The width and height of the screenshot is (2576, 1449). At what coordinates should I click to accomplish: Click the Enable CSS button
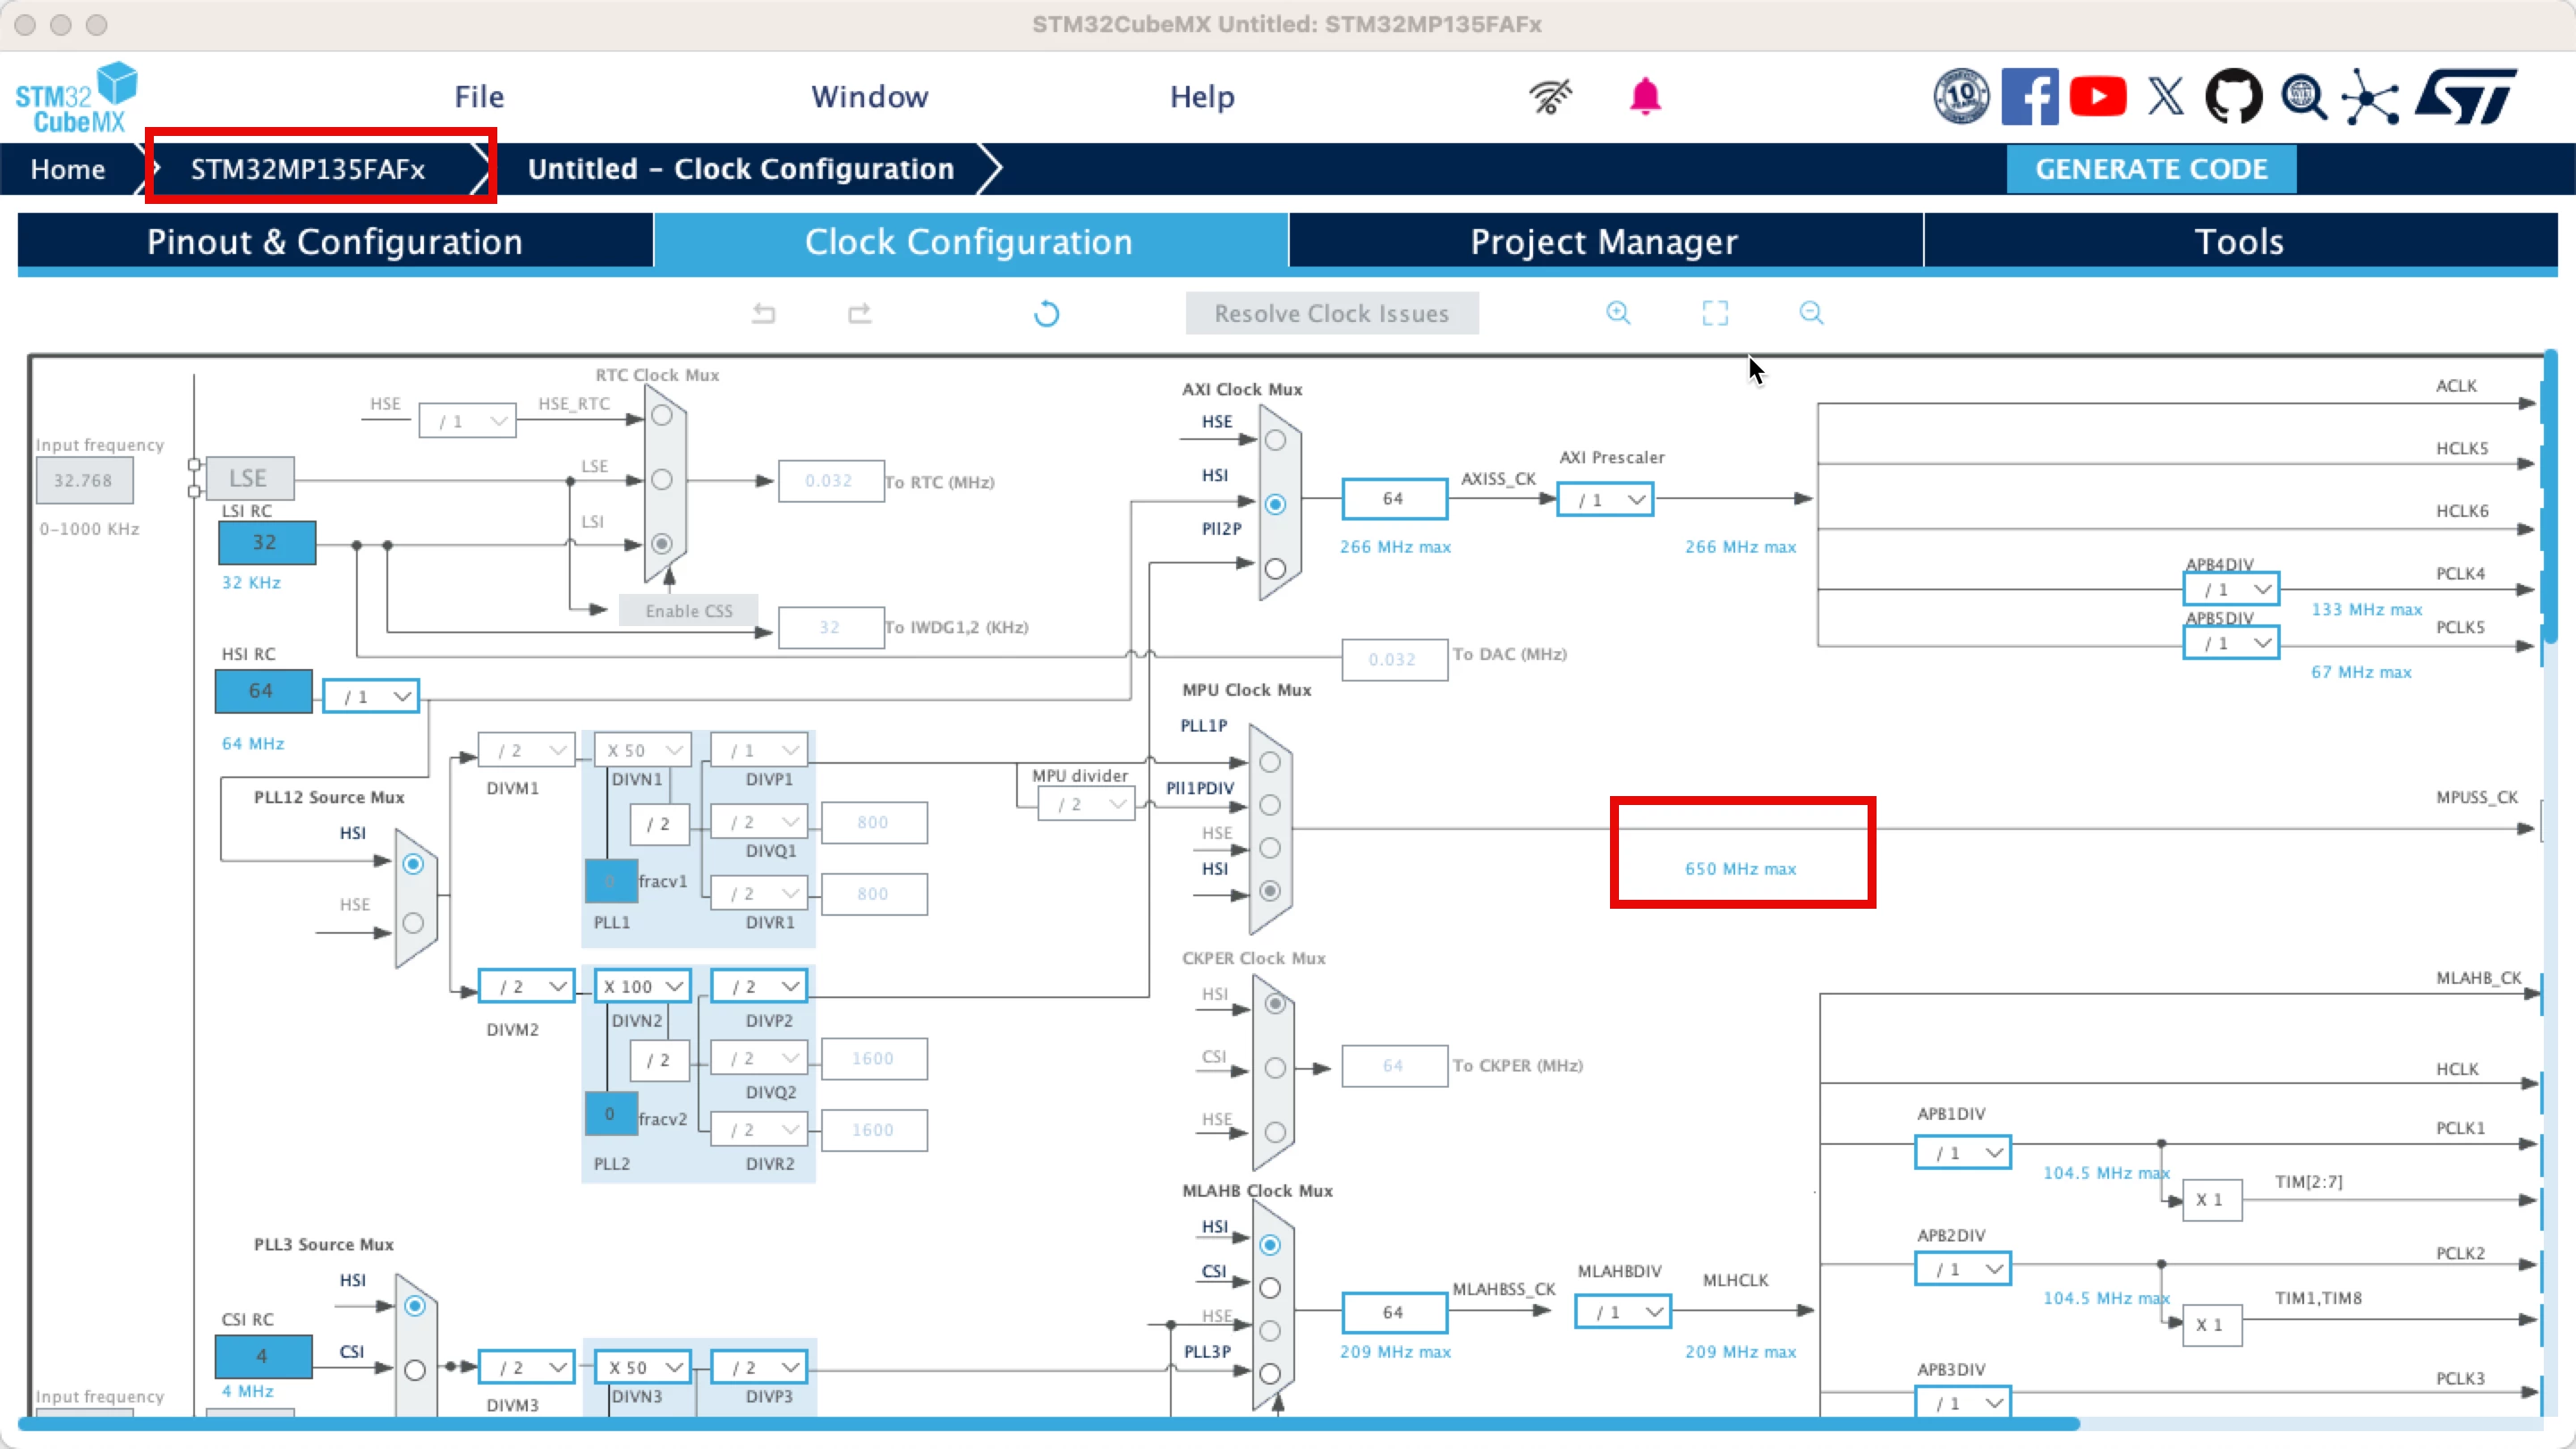coord(689,610)
